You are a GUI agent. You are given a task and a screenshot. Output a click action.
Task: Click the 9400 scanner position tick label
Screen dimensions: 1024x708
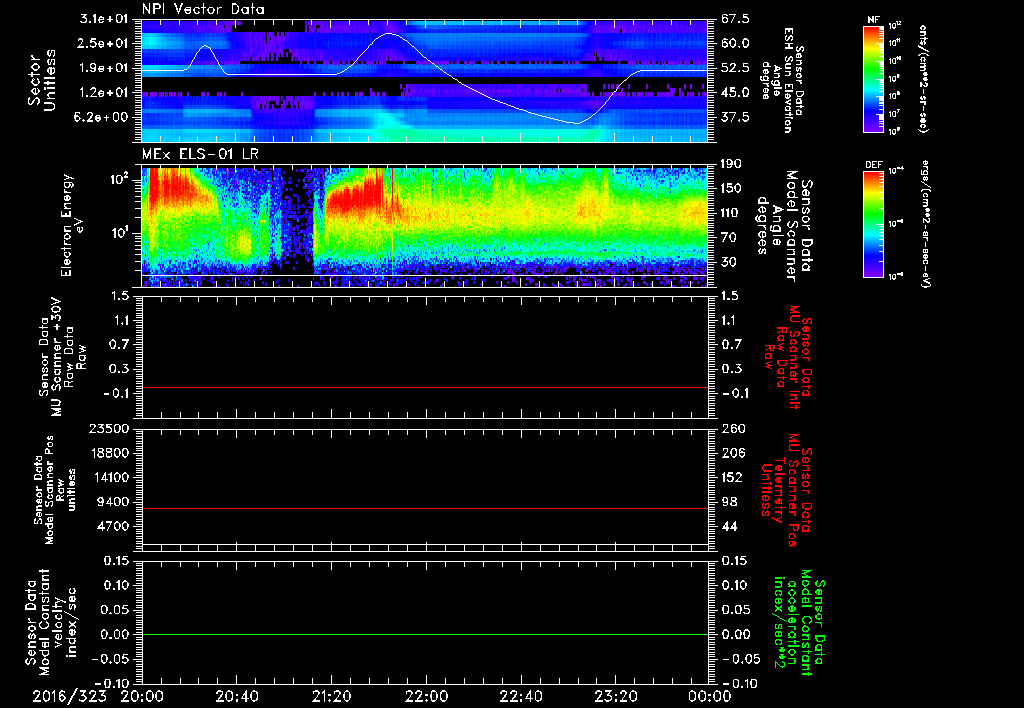115,502
